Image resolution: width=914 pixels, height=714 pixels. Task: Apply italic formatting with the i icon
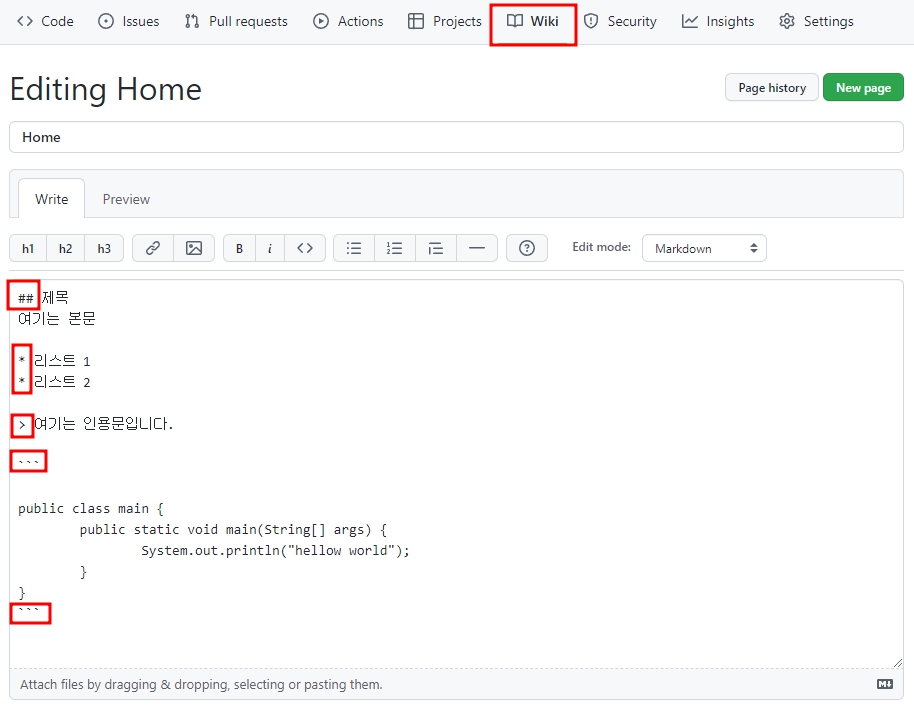click(269, 248)
